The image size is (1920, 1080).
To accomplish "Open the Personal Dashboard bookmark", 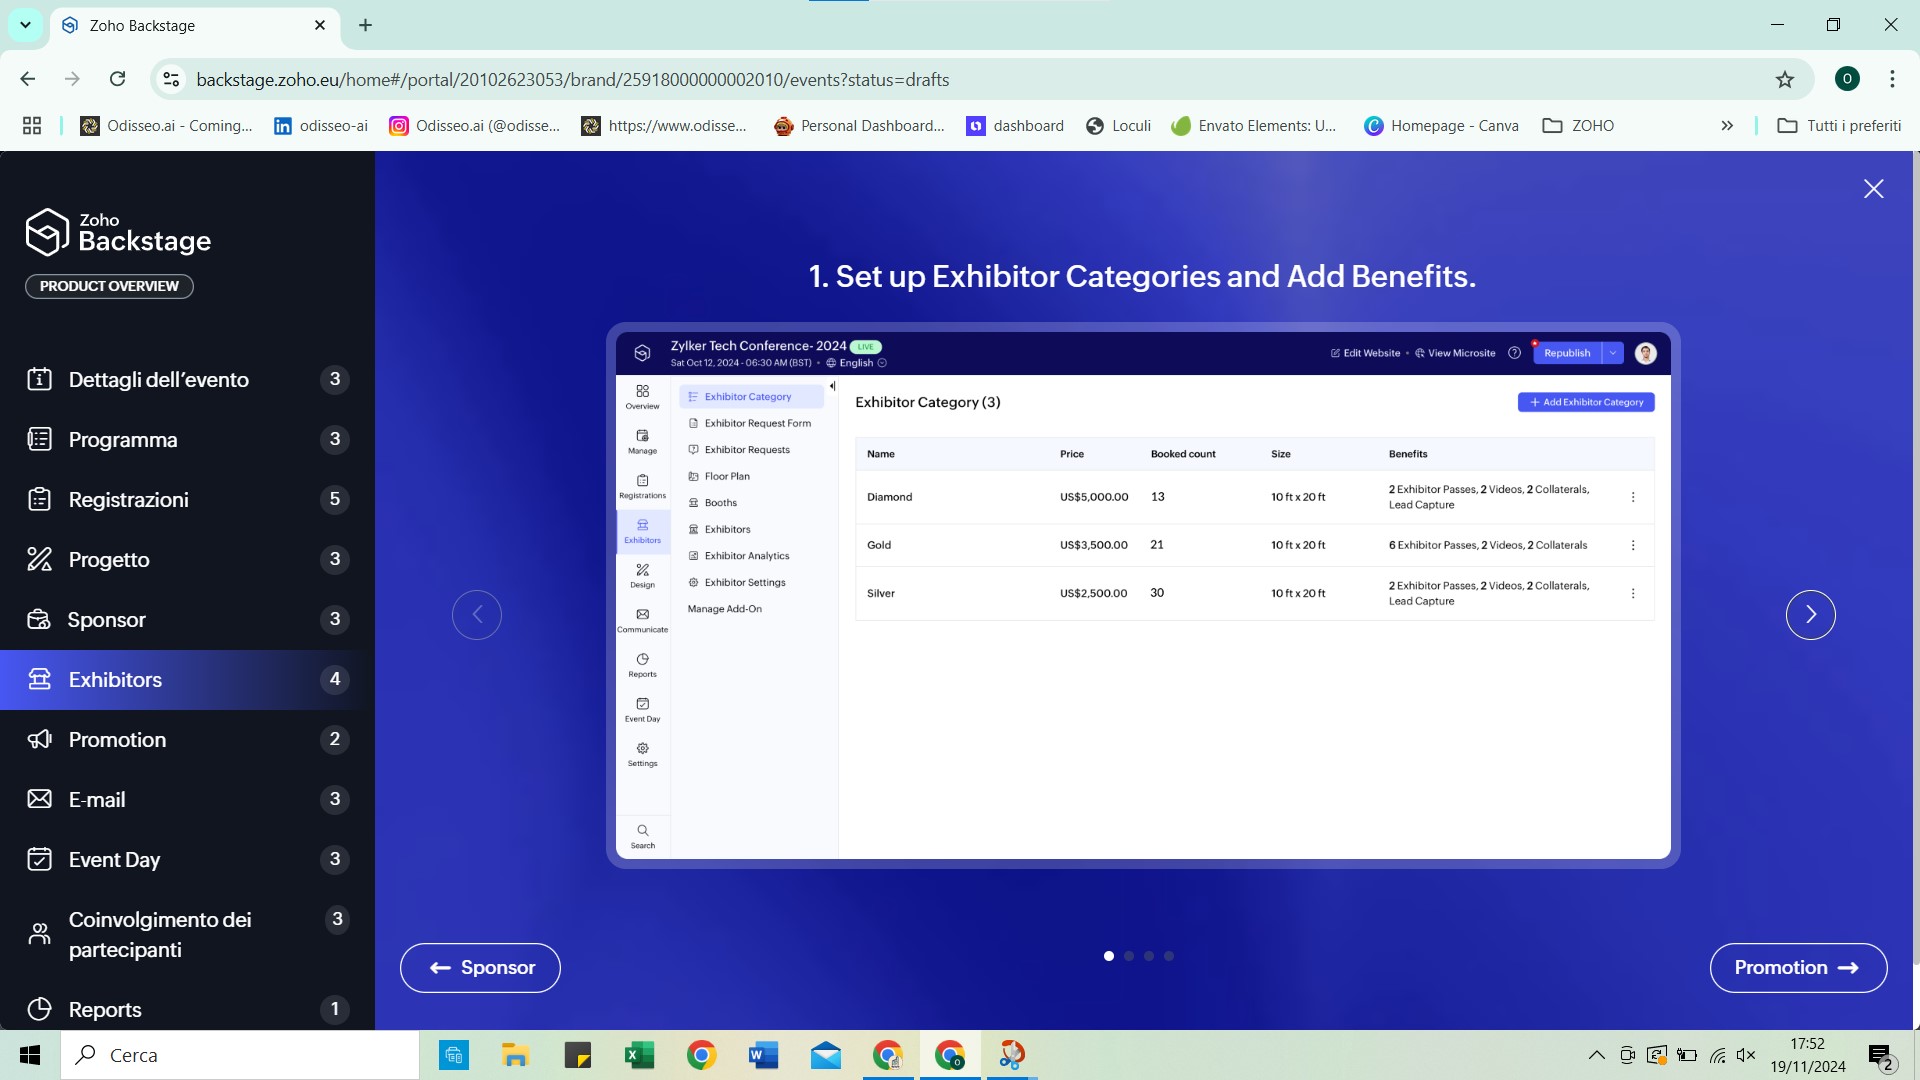I will 860,126.
